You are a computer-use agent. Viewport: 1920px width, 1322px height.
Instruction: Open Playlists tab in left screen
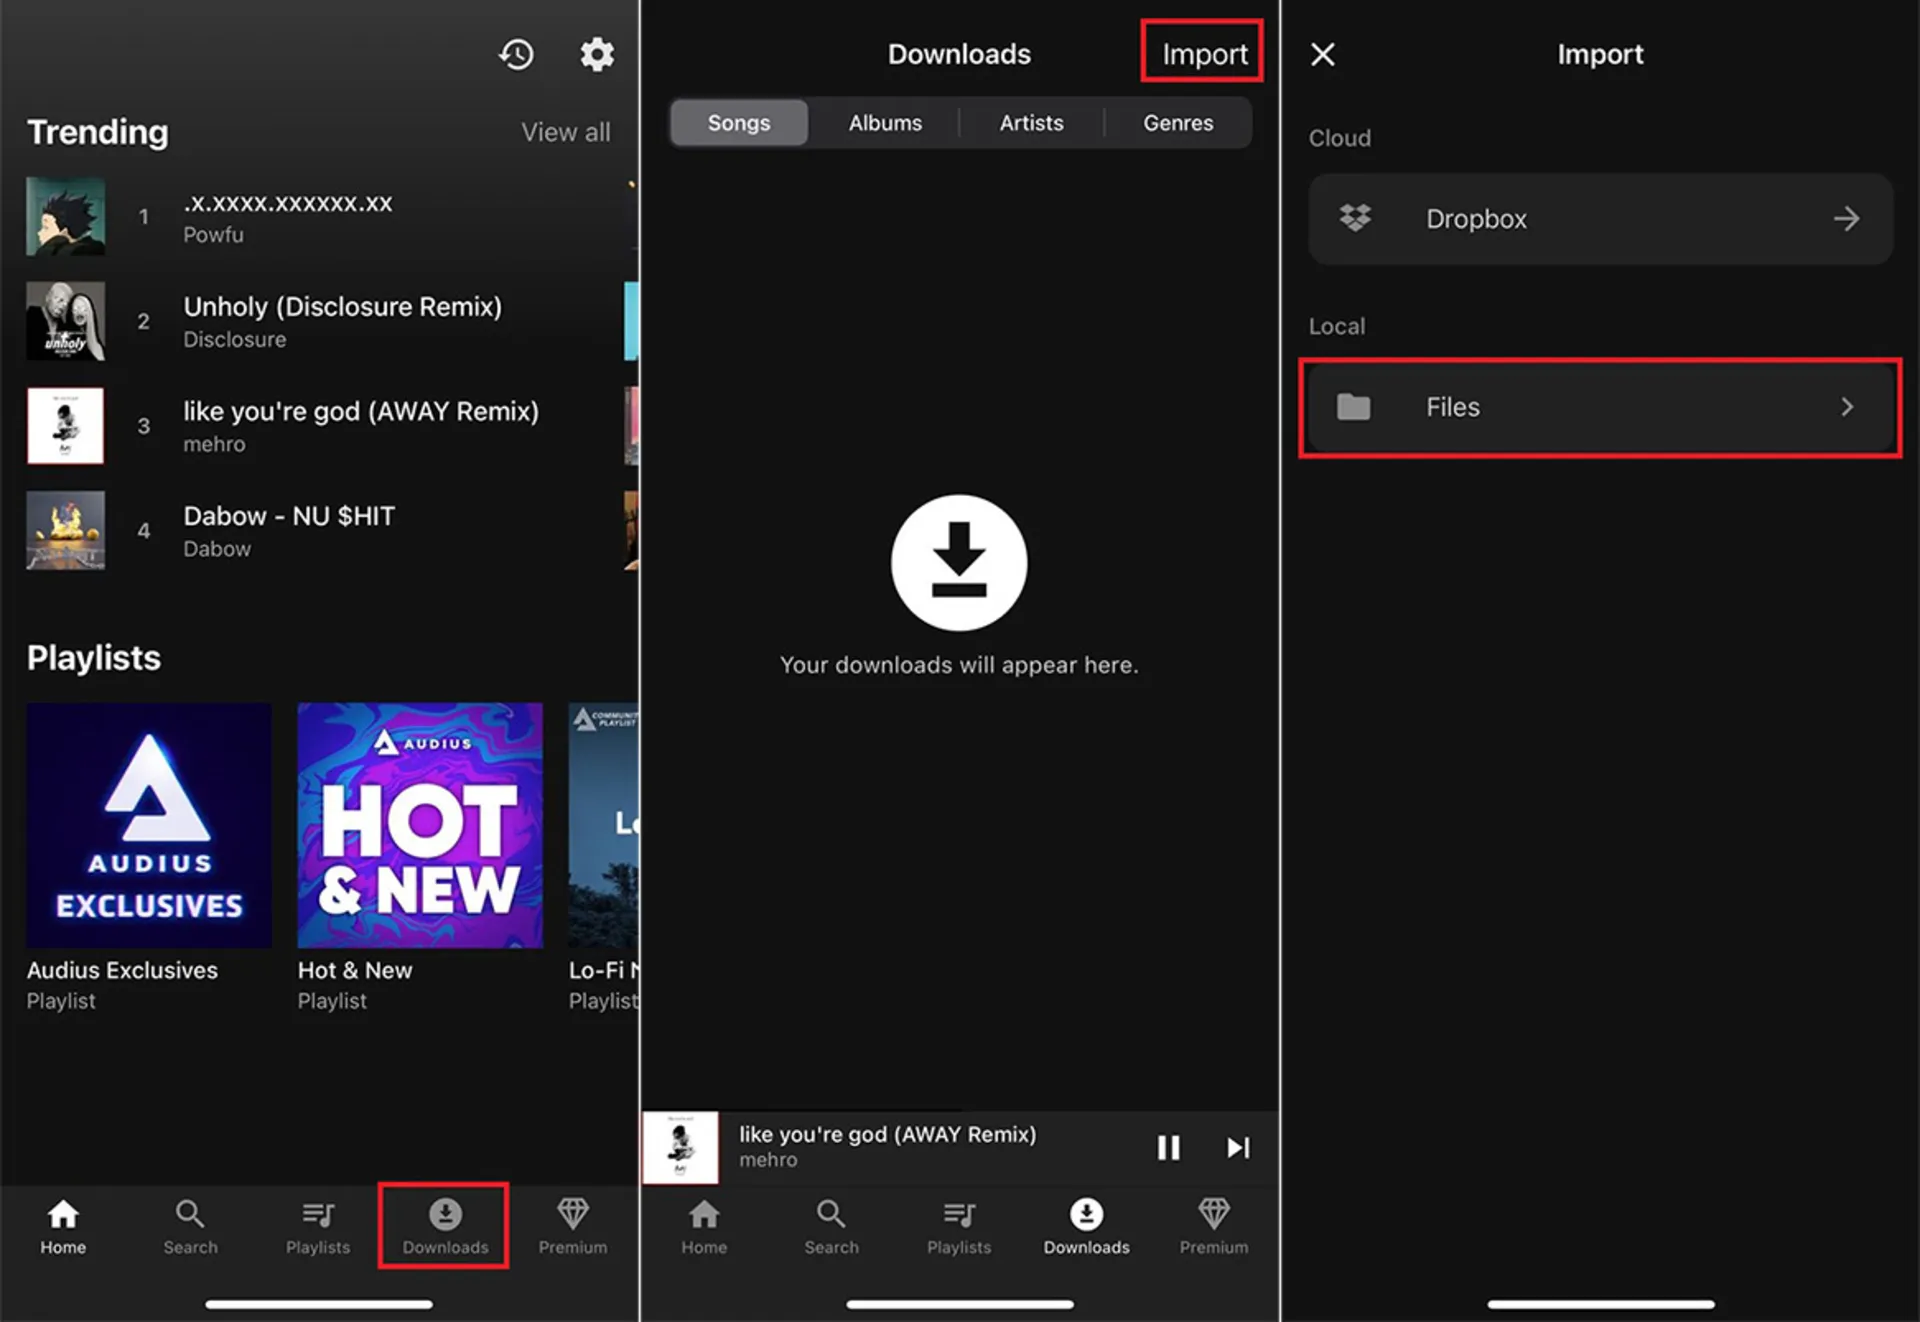click(x=318, y=1227)
